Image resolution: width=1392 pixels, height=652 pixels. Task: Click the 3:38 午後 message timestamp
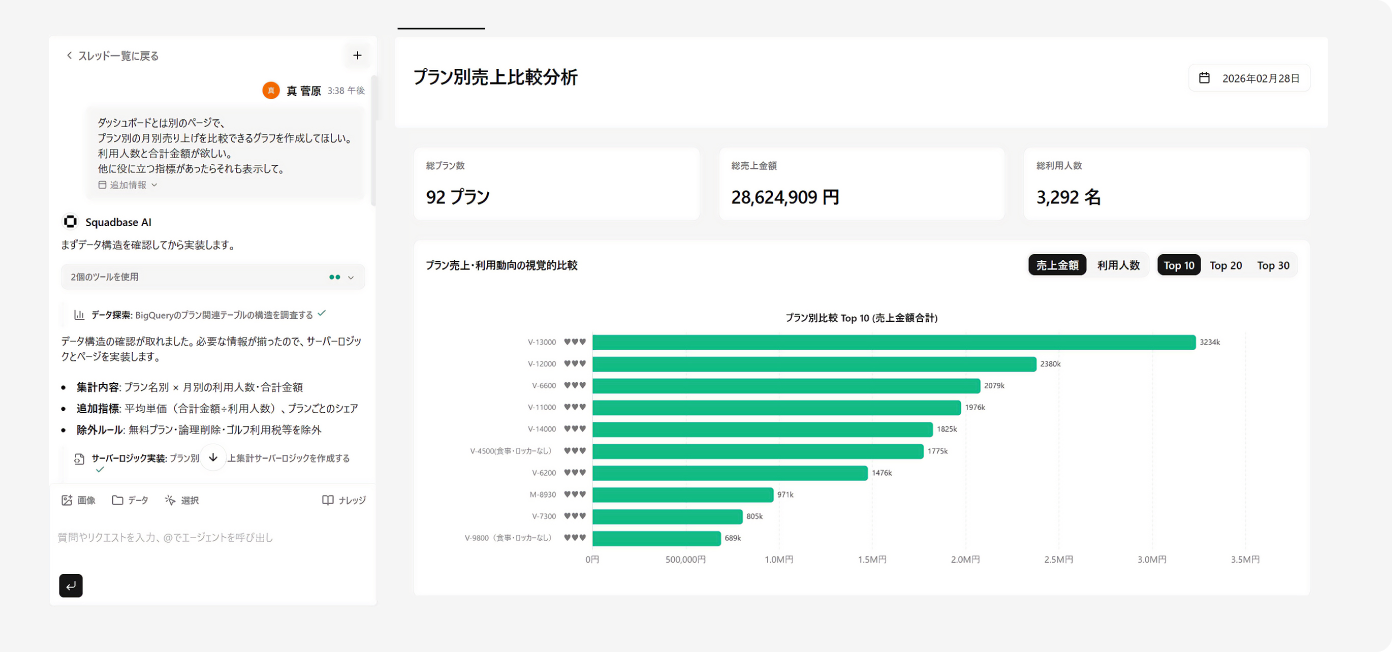[346, 90]
